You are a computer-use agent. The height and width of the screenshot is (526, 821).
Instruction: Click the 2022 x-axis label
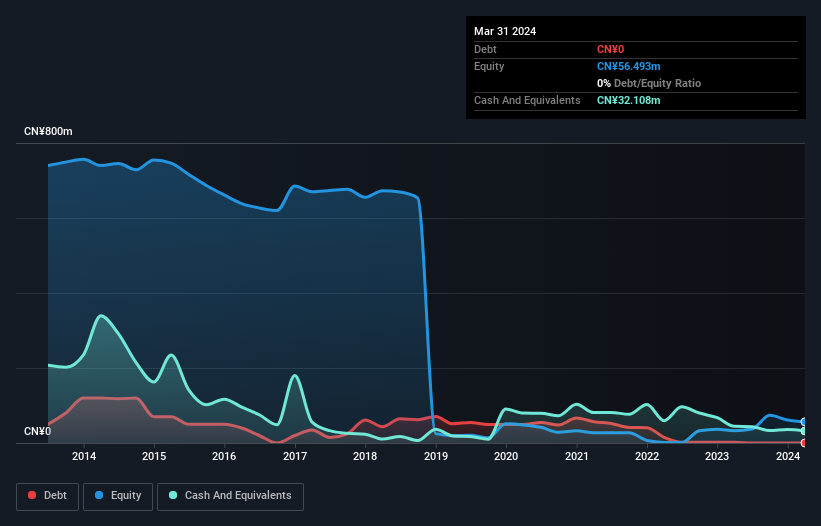647,456
